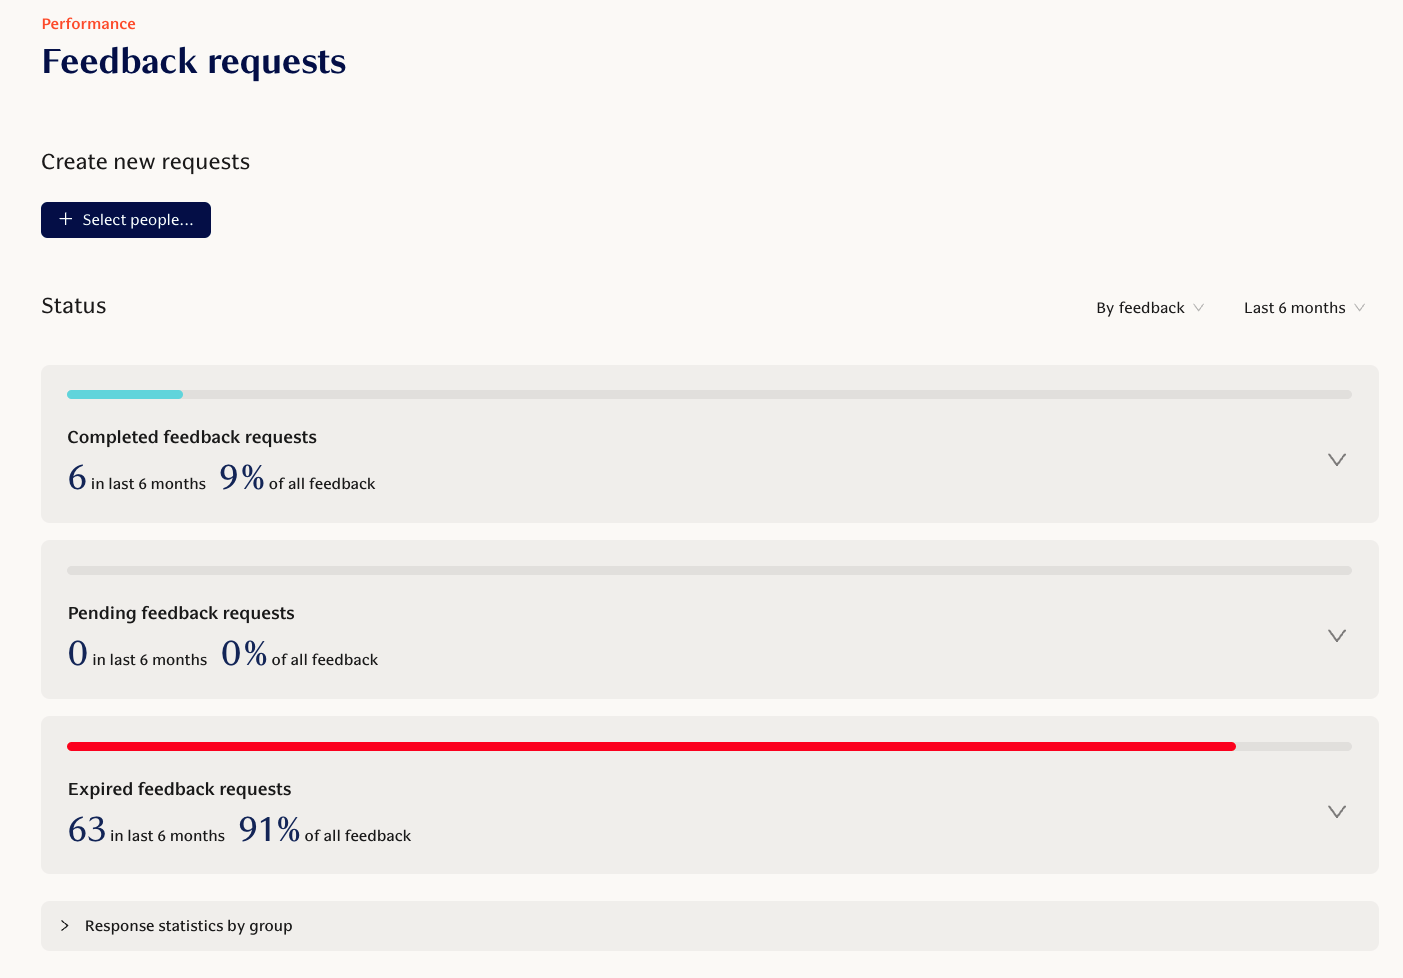Click the Pending feedback requests heading
This screenshot has height=978, width=1403.
pyautogui.click(x=181, y=613)
